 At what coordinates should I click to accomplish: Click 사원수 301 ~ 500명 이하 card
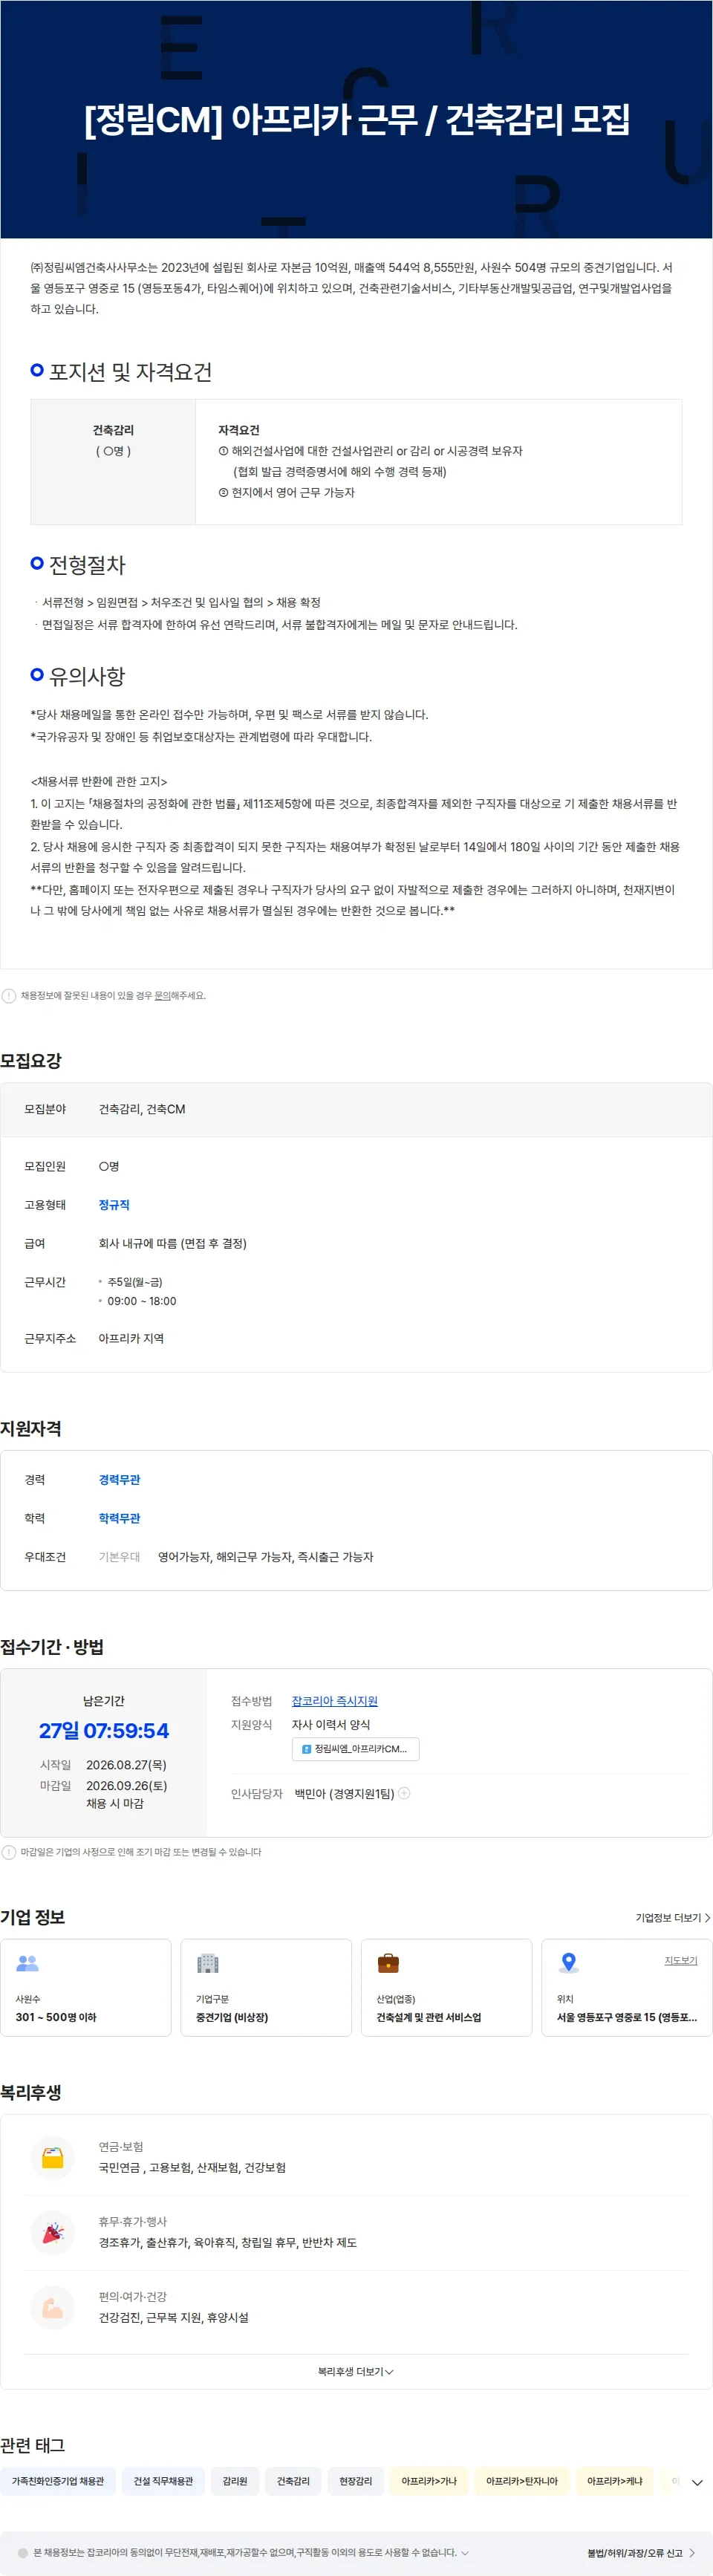[86, 1987]
